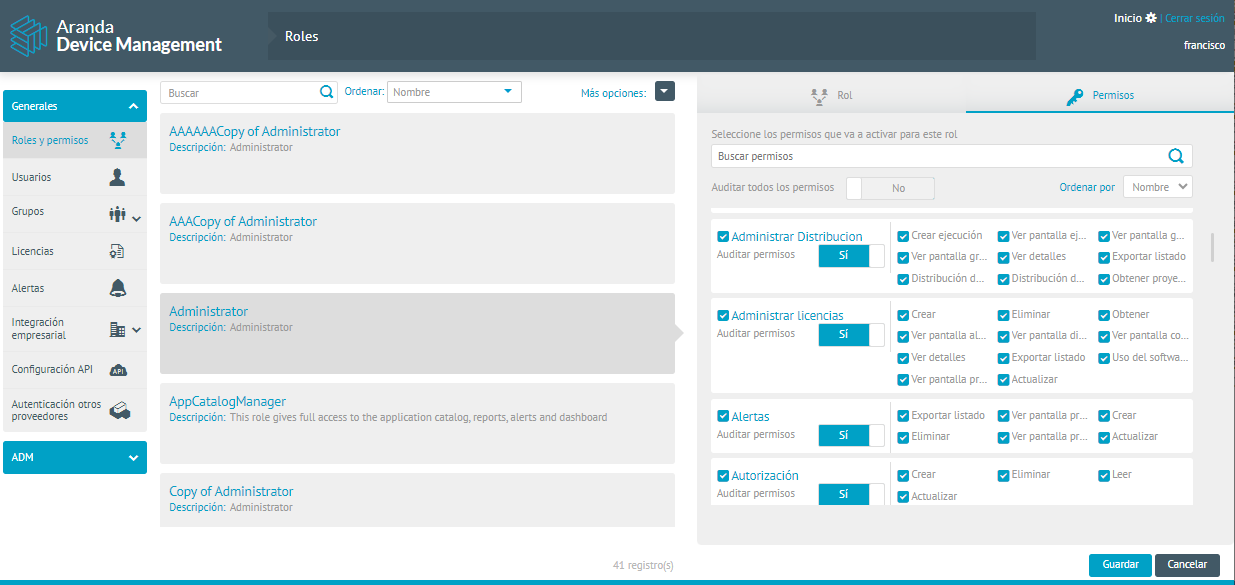
Task: Toggle Auditar permisos for Autorización
Action: pos(851,494)
